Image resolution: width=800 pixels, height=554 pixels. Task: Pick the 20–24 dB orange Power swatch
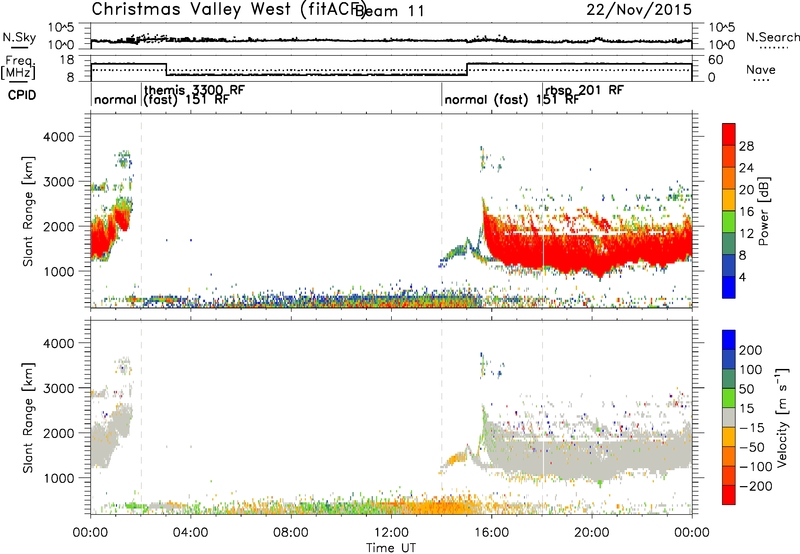click(729, 178)
